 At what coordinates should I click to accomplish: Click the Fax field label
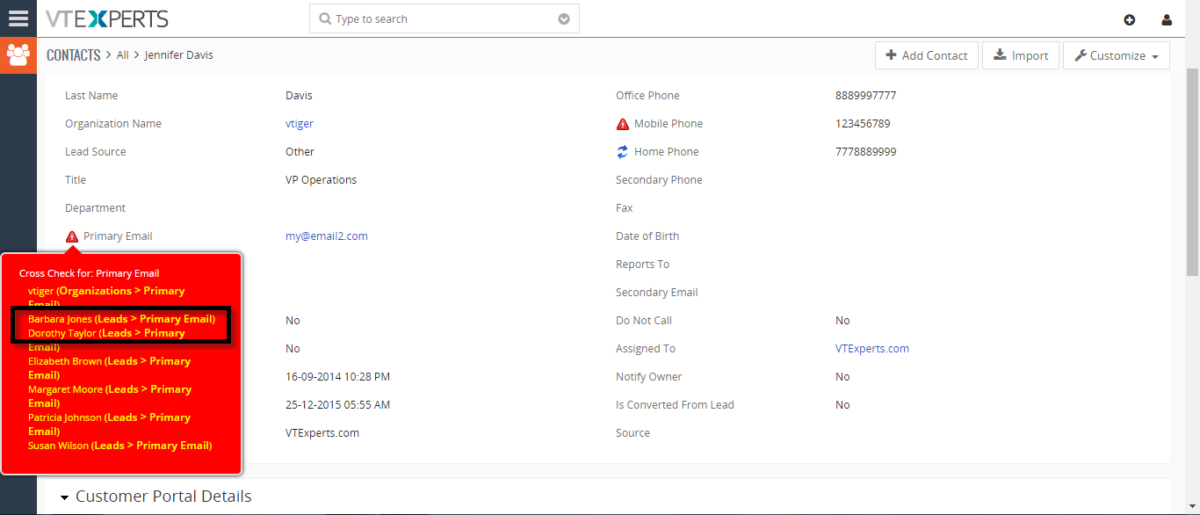point(624,208)
